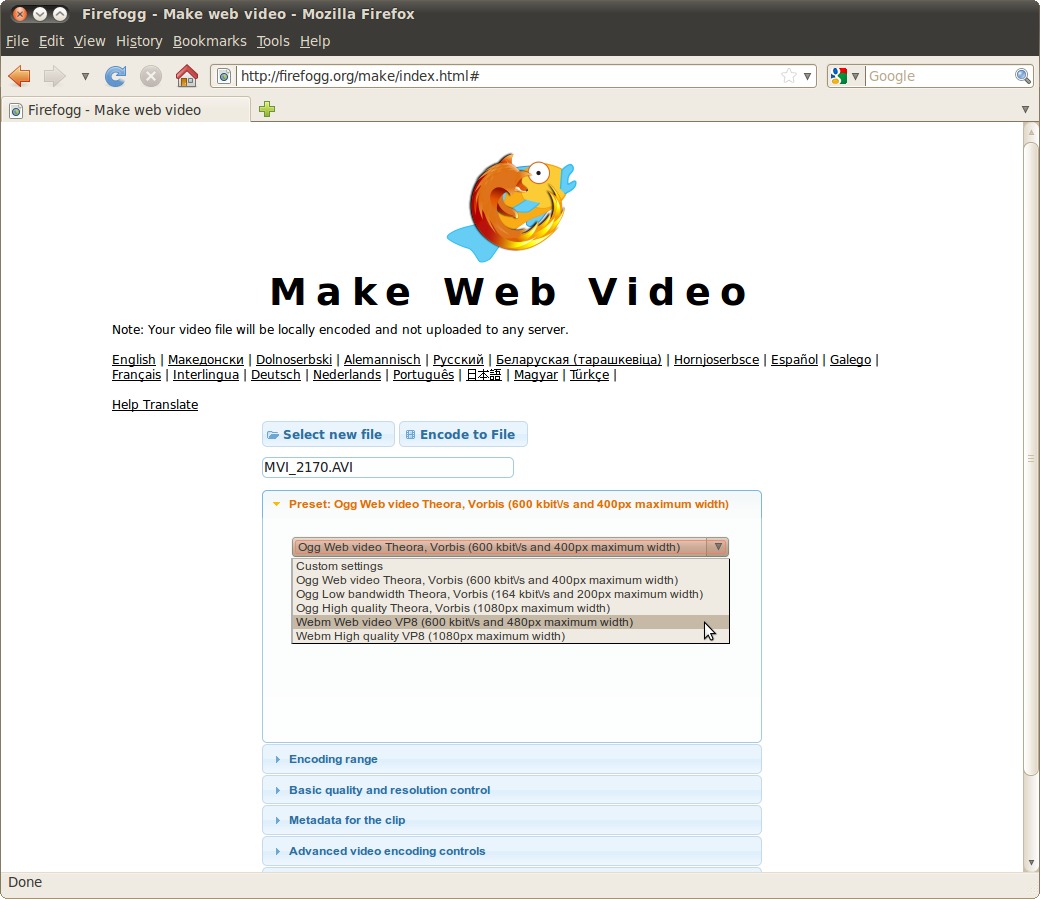Click the bookmark star in address bar
The height and width of the screenshot is (899, 1040).
click(x=788, y=76)
